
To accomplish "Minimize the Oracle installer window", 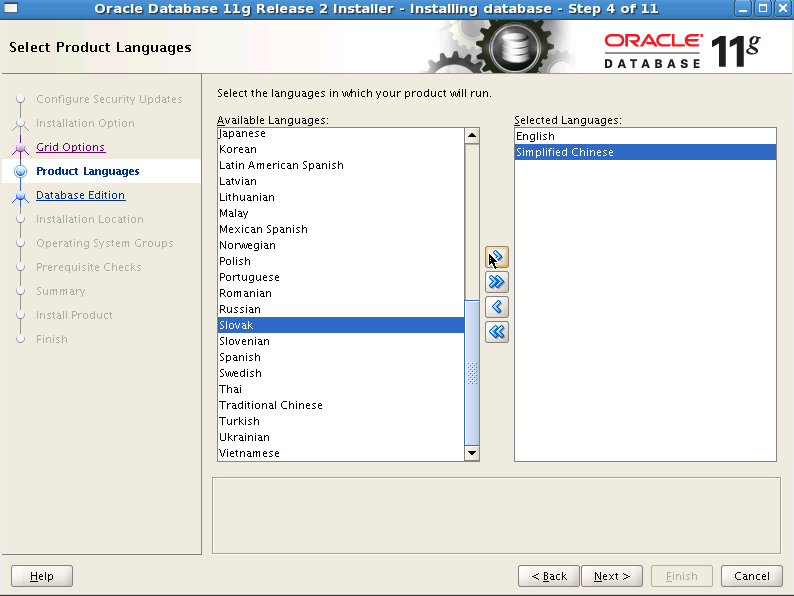I will point(742,9).
